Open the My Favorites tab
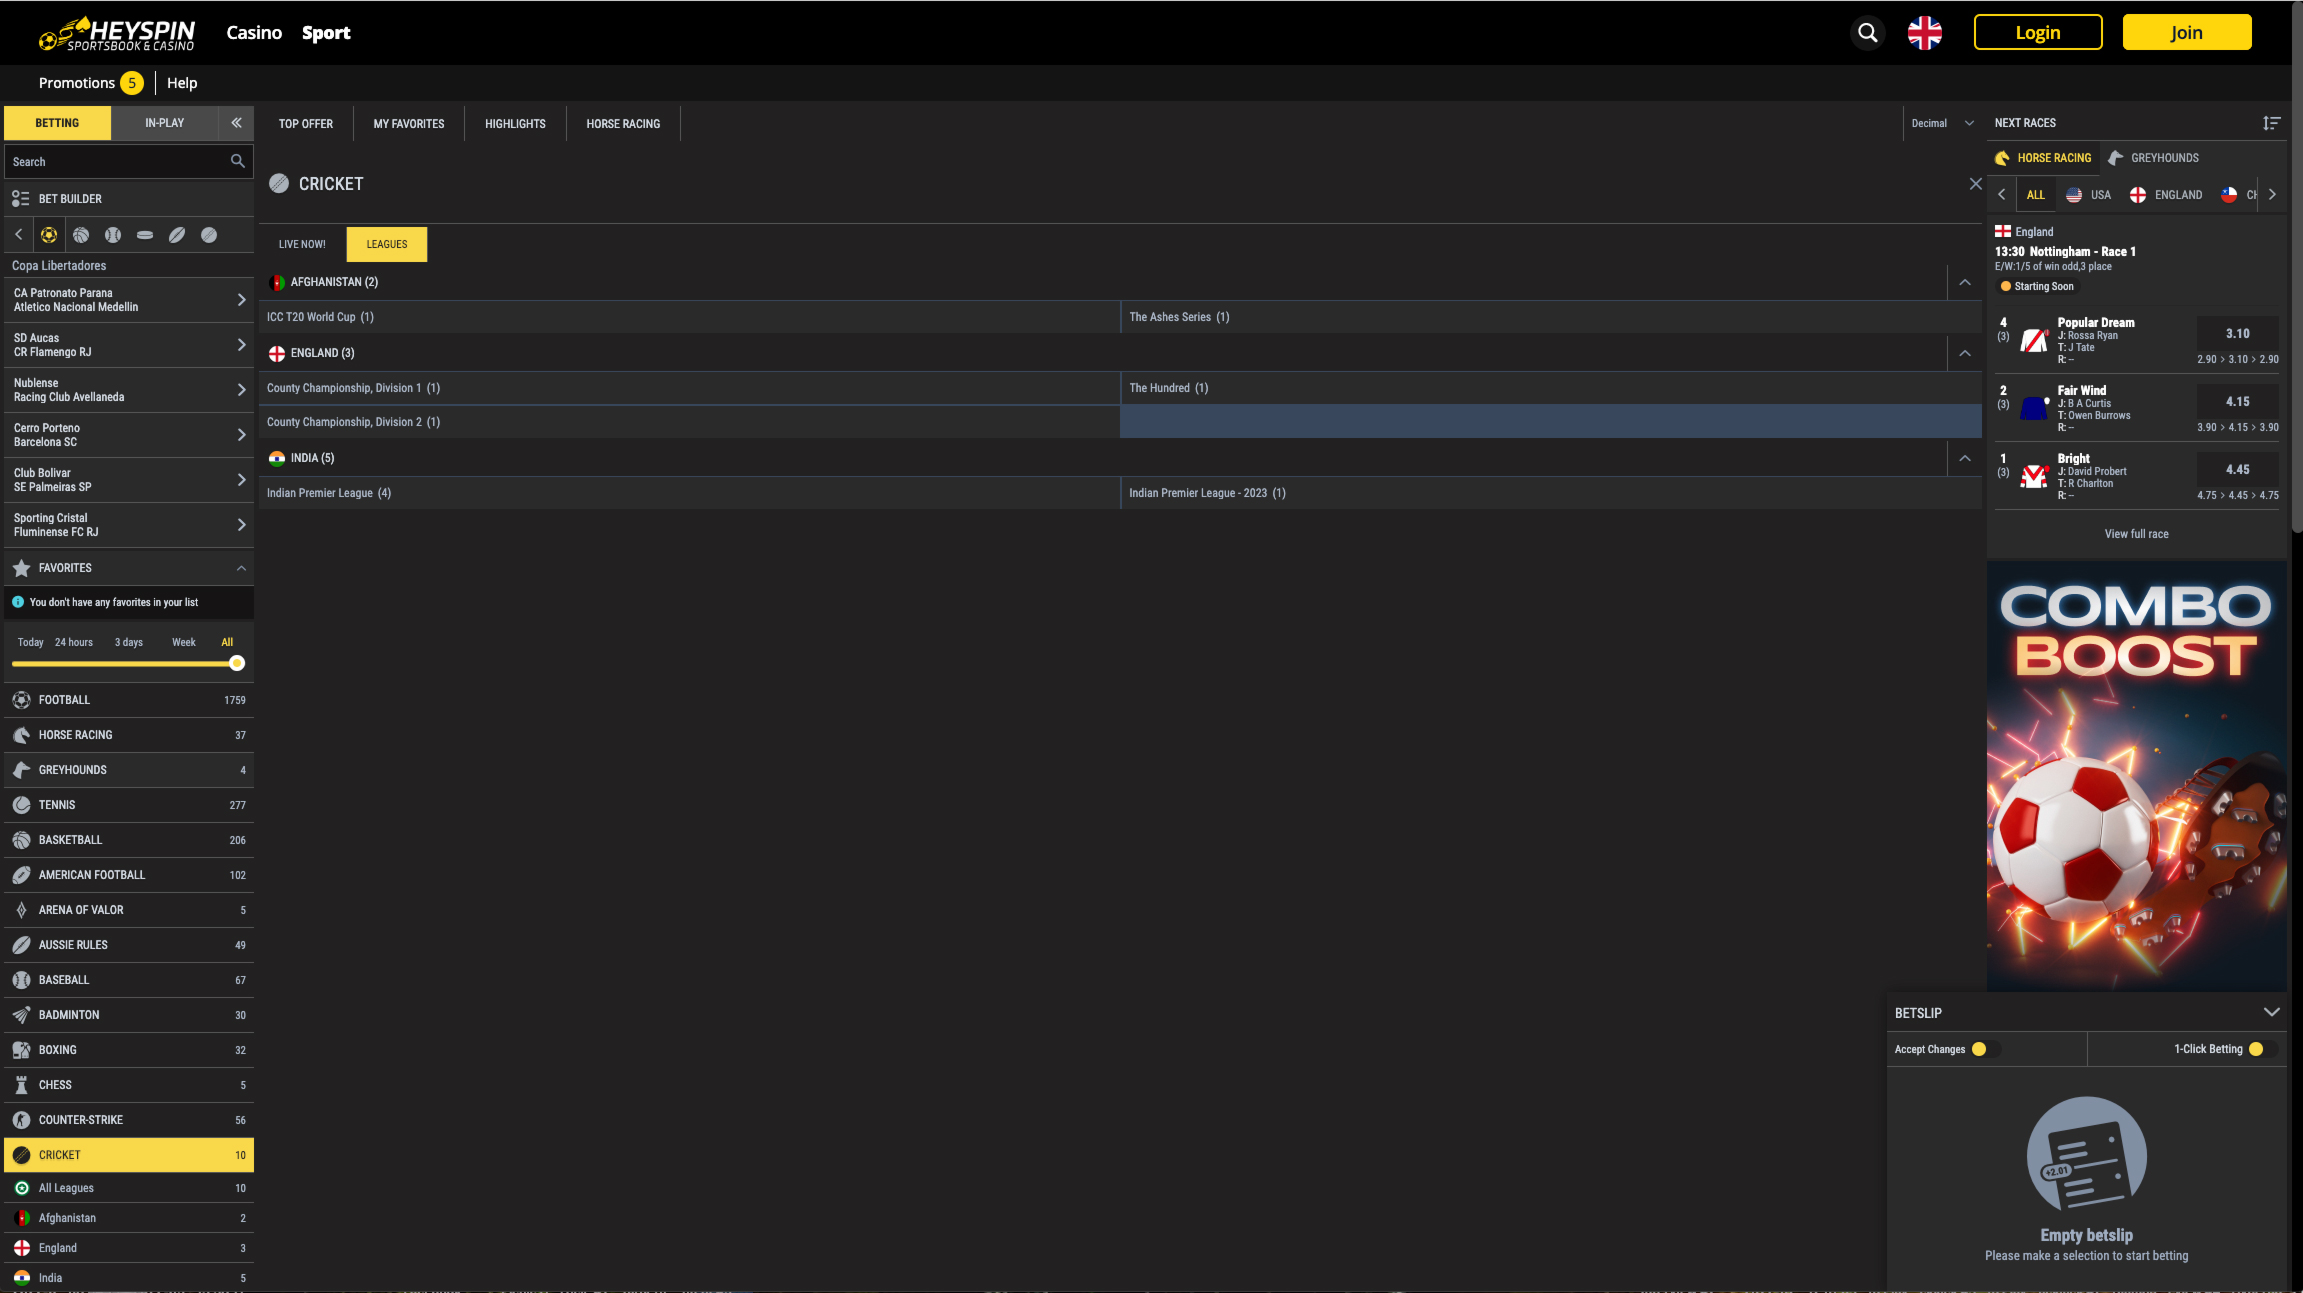Viewport: 2303px width, 1293px height. (409, 124)
